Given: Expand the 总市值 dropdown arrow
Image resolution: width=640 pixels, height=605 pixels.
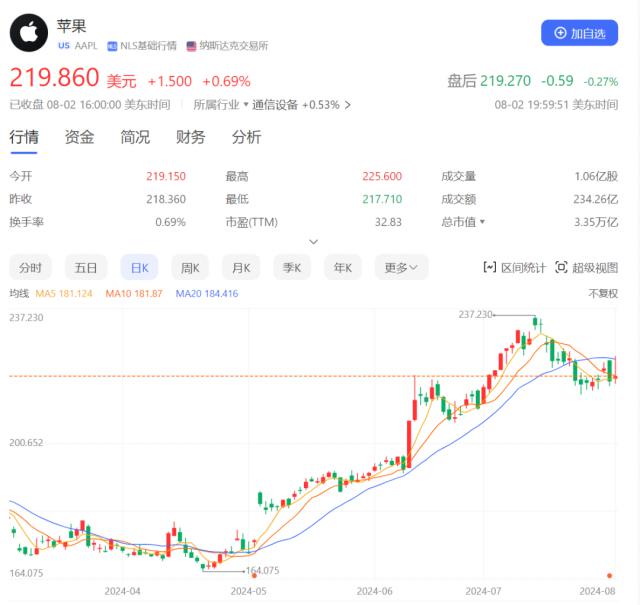Looking at the screenshot, I should [x=482, y=222].
